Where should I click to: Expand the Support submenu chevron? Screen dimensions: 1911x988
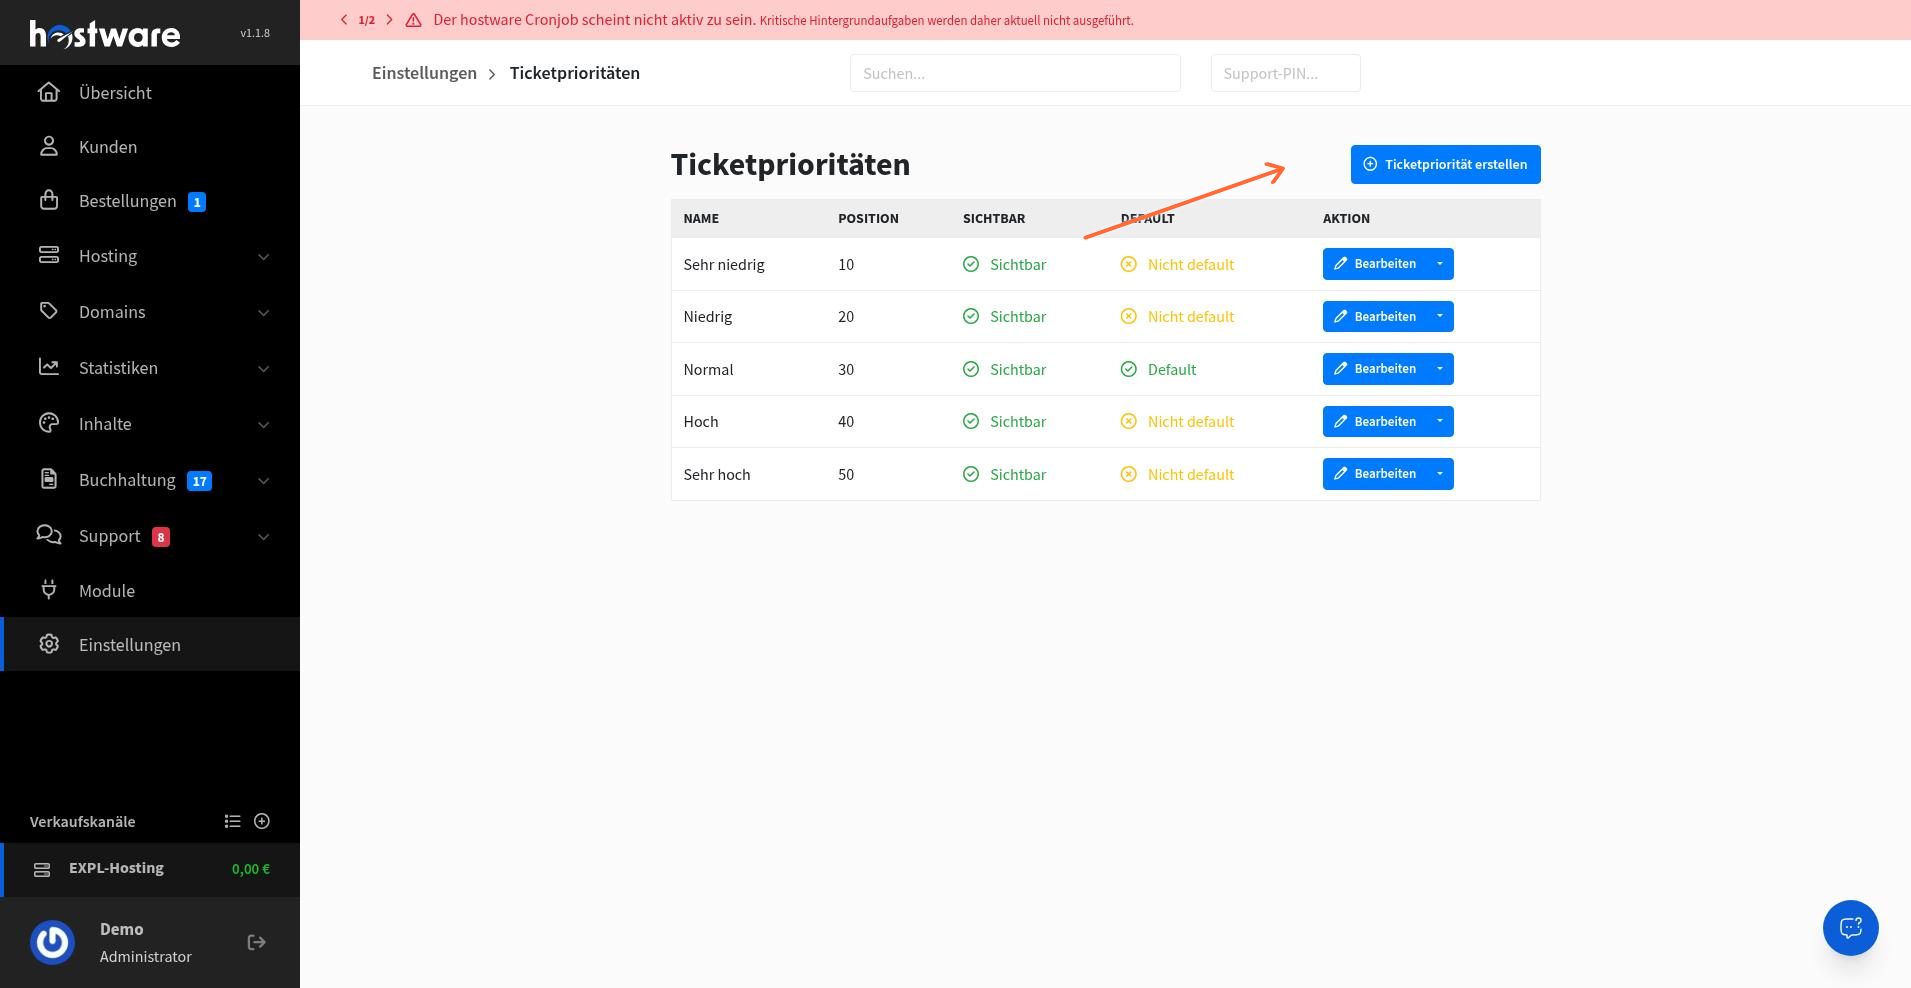(264, 537)
